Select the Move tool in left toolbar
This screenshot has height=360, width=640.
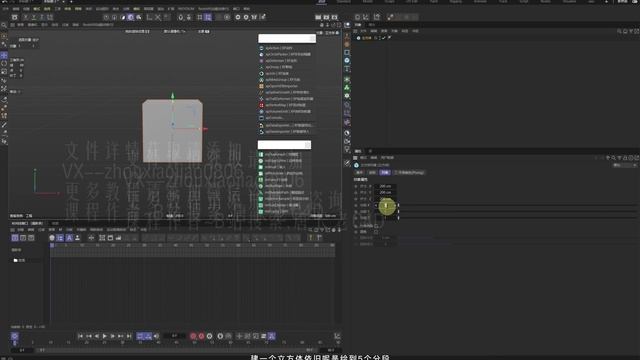pyautogui.click(x=4, y=55)
